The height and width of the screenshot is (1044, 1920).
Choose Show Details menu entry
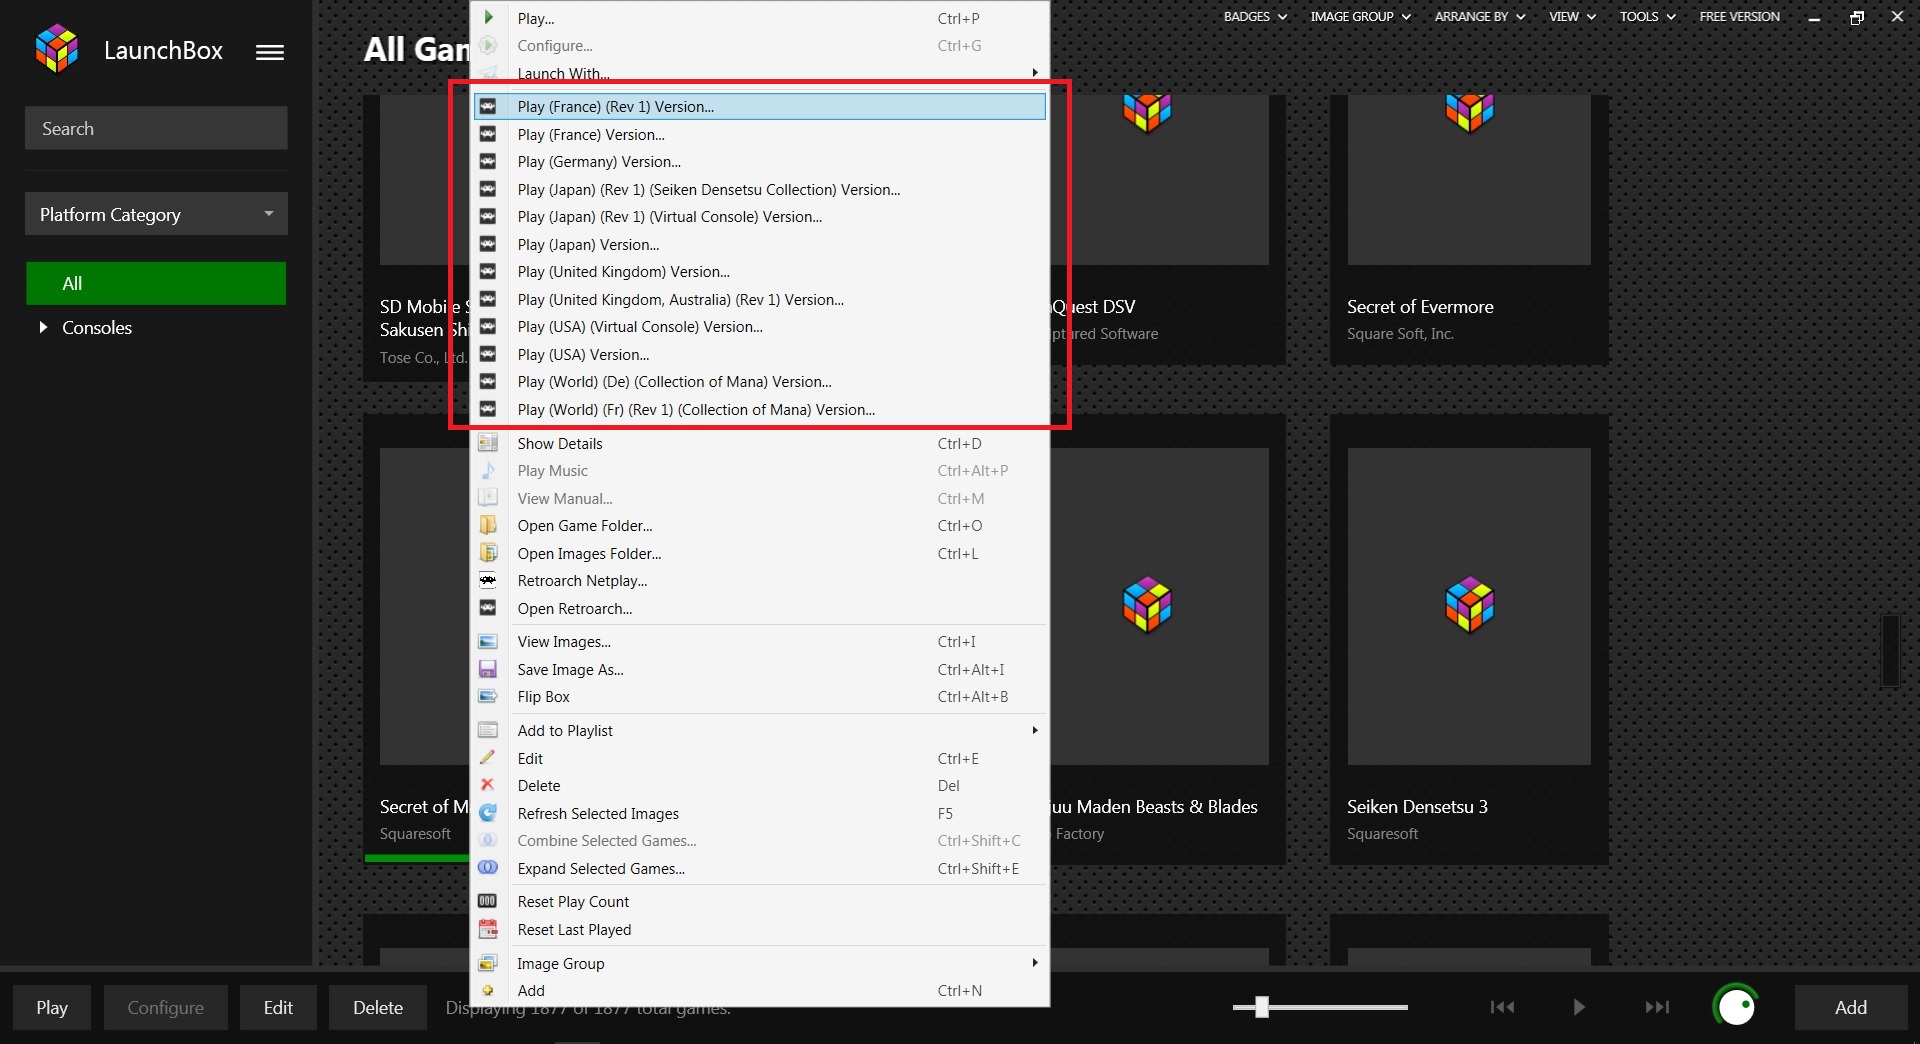pos(760,443)
